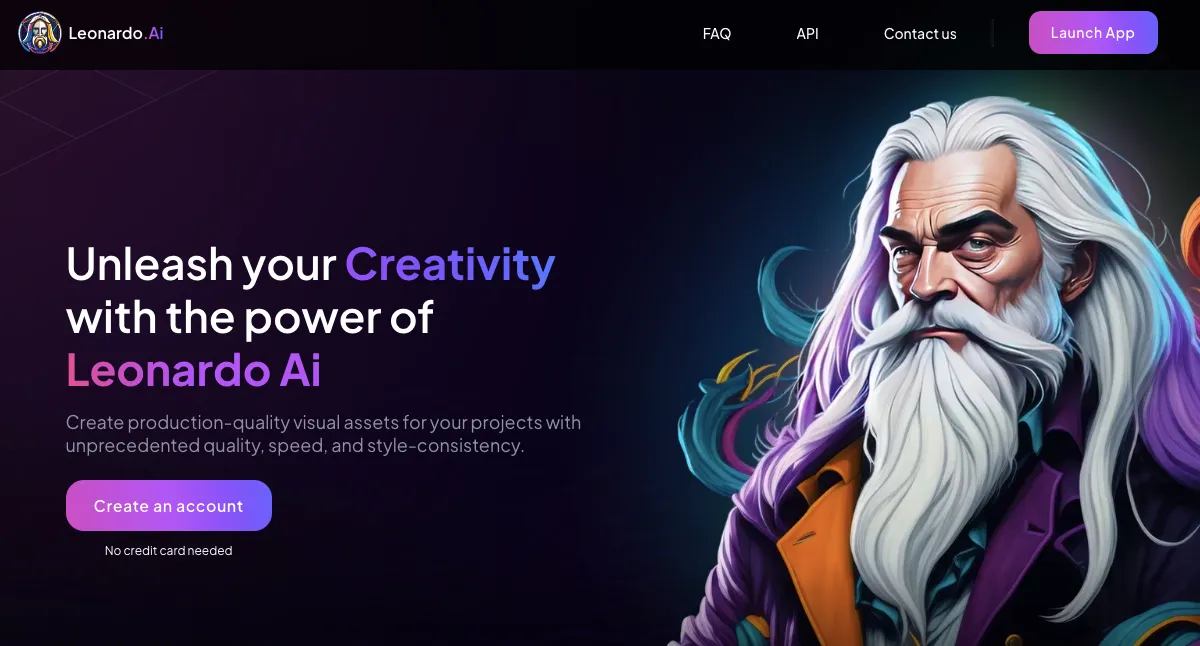Click the Launch App button

coord(1093,32)
